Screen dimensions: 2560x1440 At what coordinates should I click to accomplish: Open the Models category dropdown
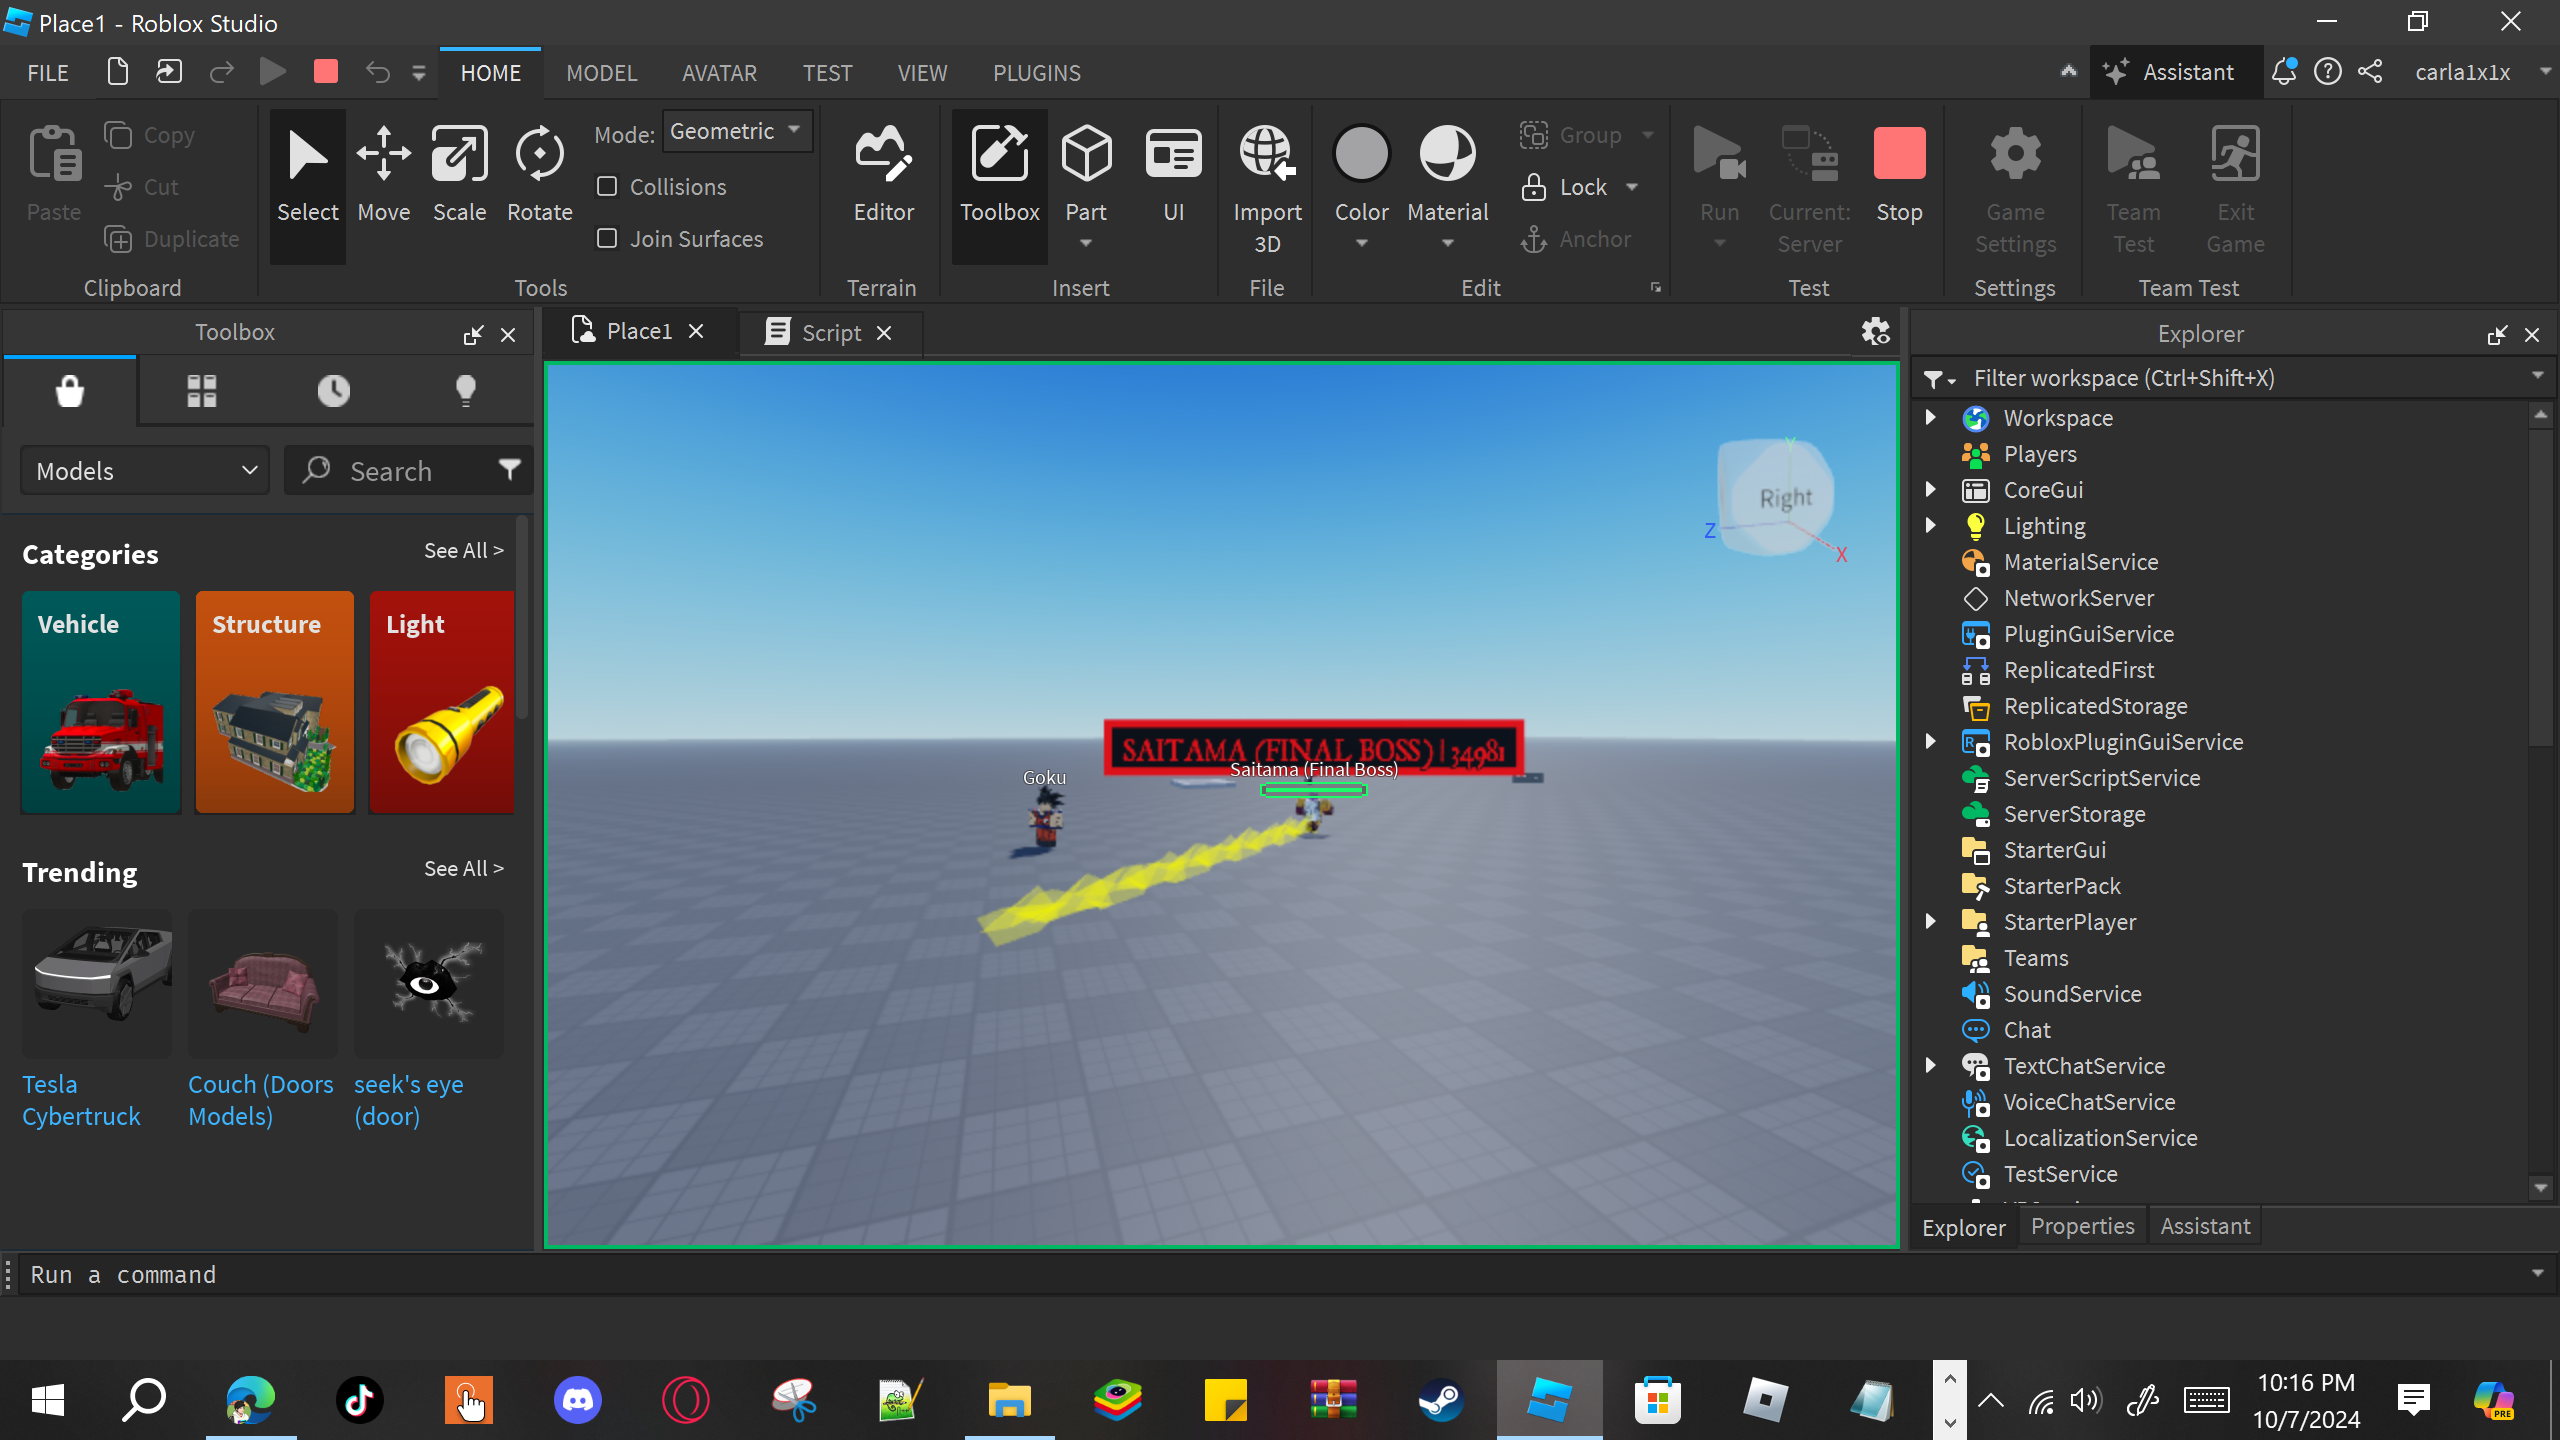146,471
